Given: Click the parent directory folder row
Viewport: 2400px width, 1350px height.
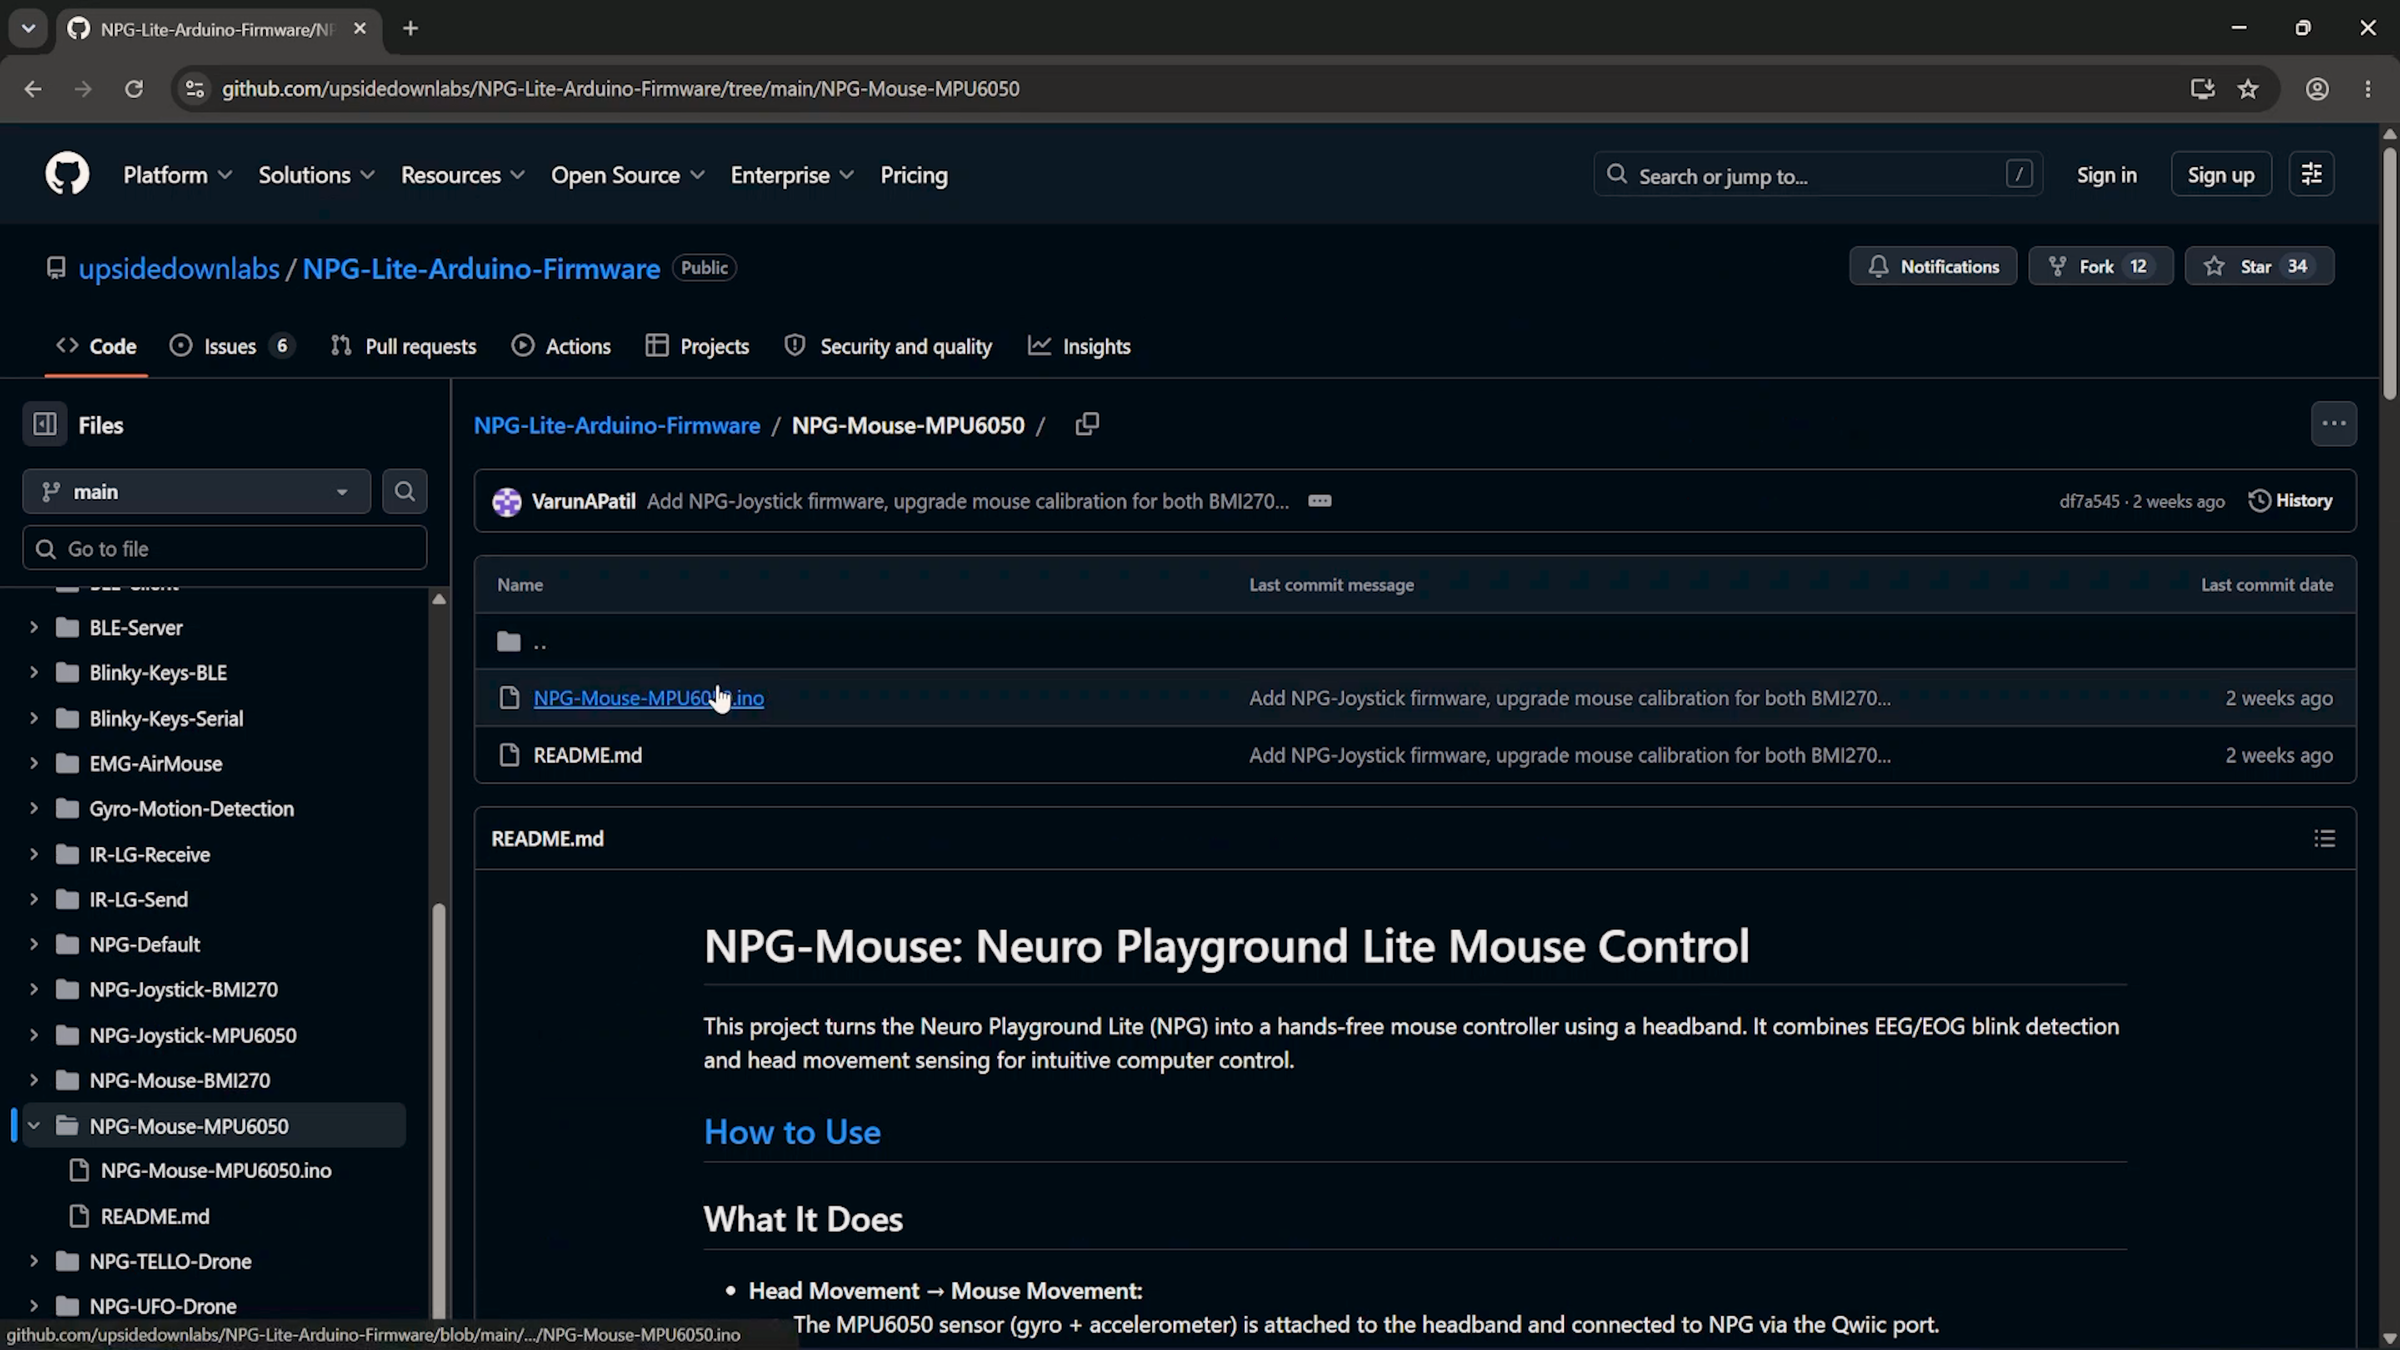Looking at the screenshot, I should 1415,641.
